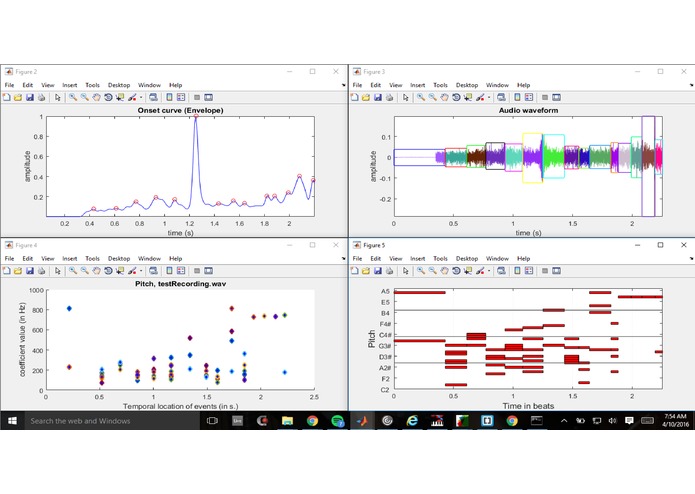This screenshot has width=695, height=494.
Task: Open Tools menu in Figure 2
Action: click(x=92, y=85)
